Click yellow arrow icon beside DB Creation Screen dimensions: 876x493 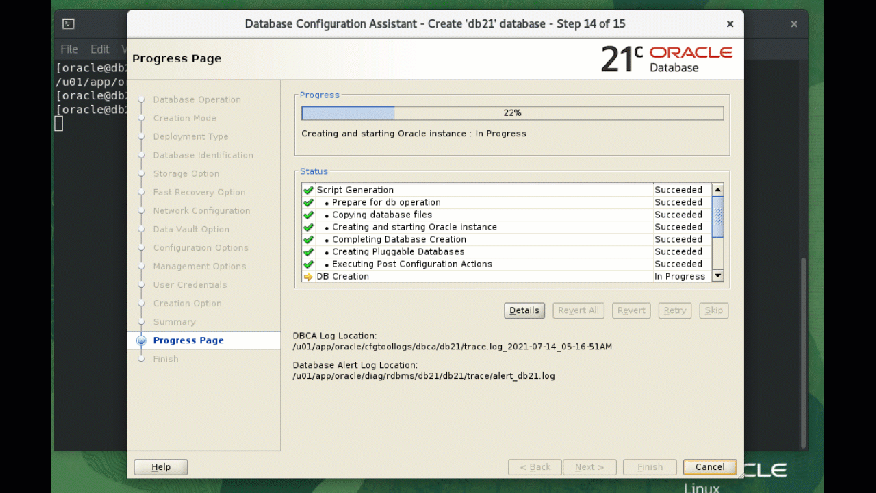tap(308, 277)
